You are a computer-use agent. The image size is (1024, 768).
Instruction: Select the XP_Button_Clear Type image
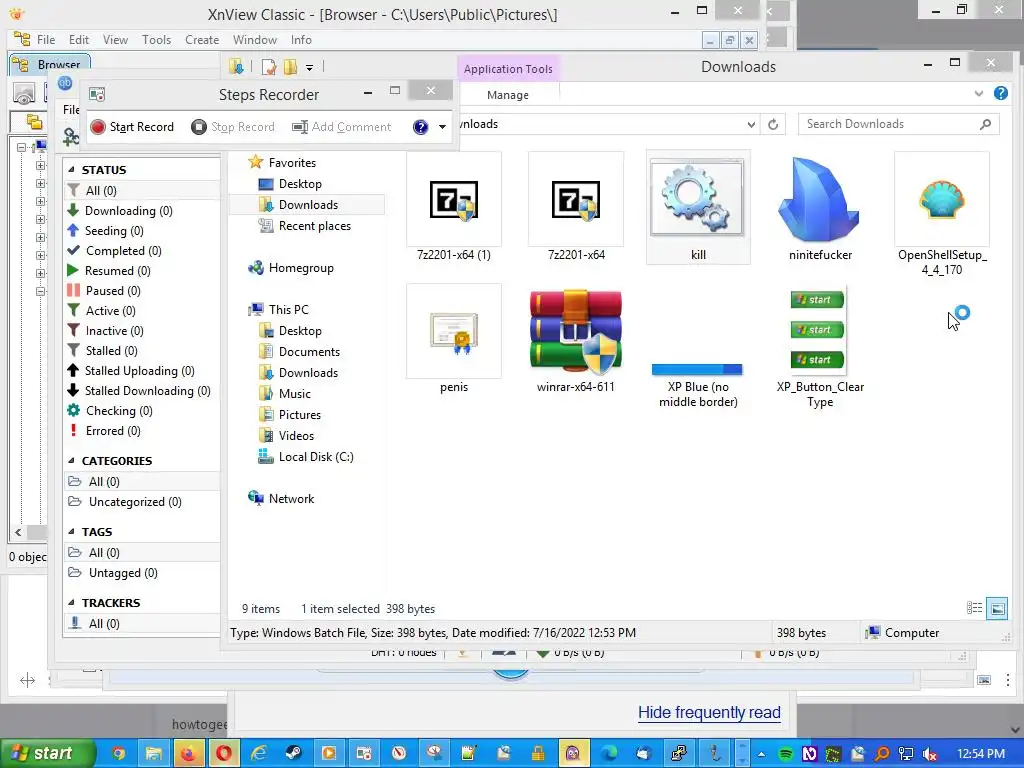[820, 347]
